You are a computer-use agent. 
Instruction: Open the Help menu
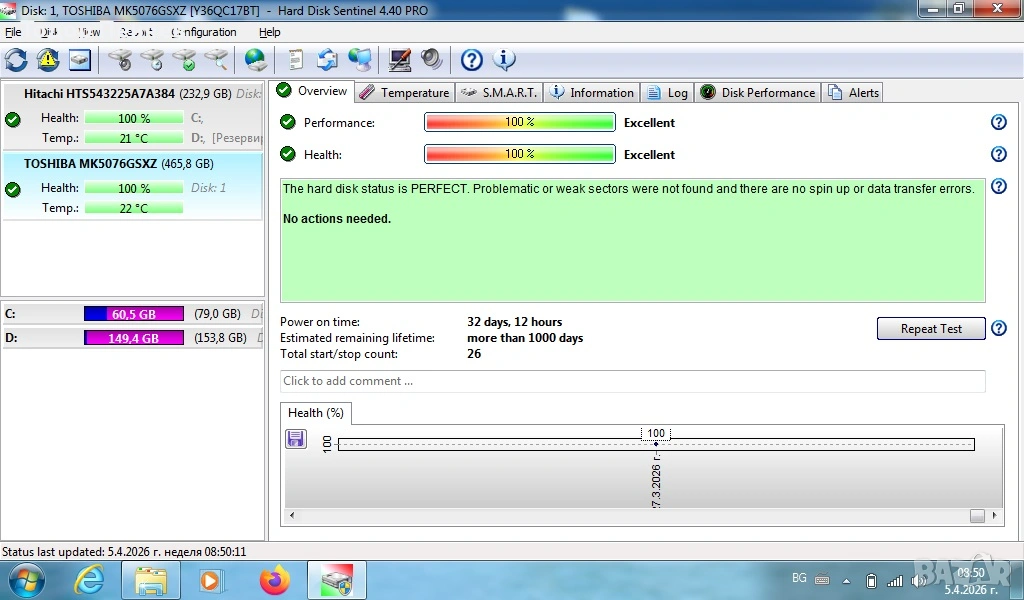tap(270, 32)
